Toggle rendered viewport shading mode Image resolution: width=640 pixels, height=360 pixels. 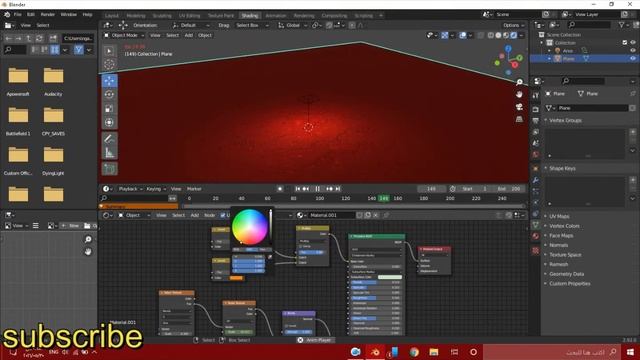point(514,36)
